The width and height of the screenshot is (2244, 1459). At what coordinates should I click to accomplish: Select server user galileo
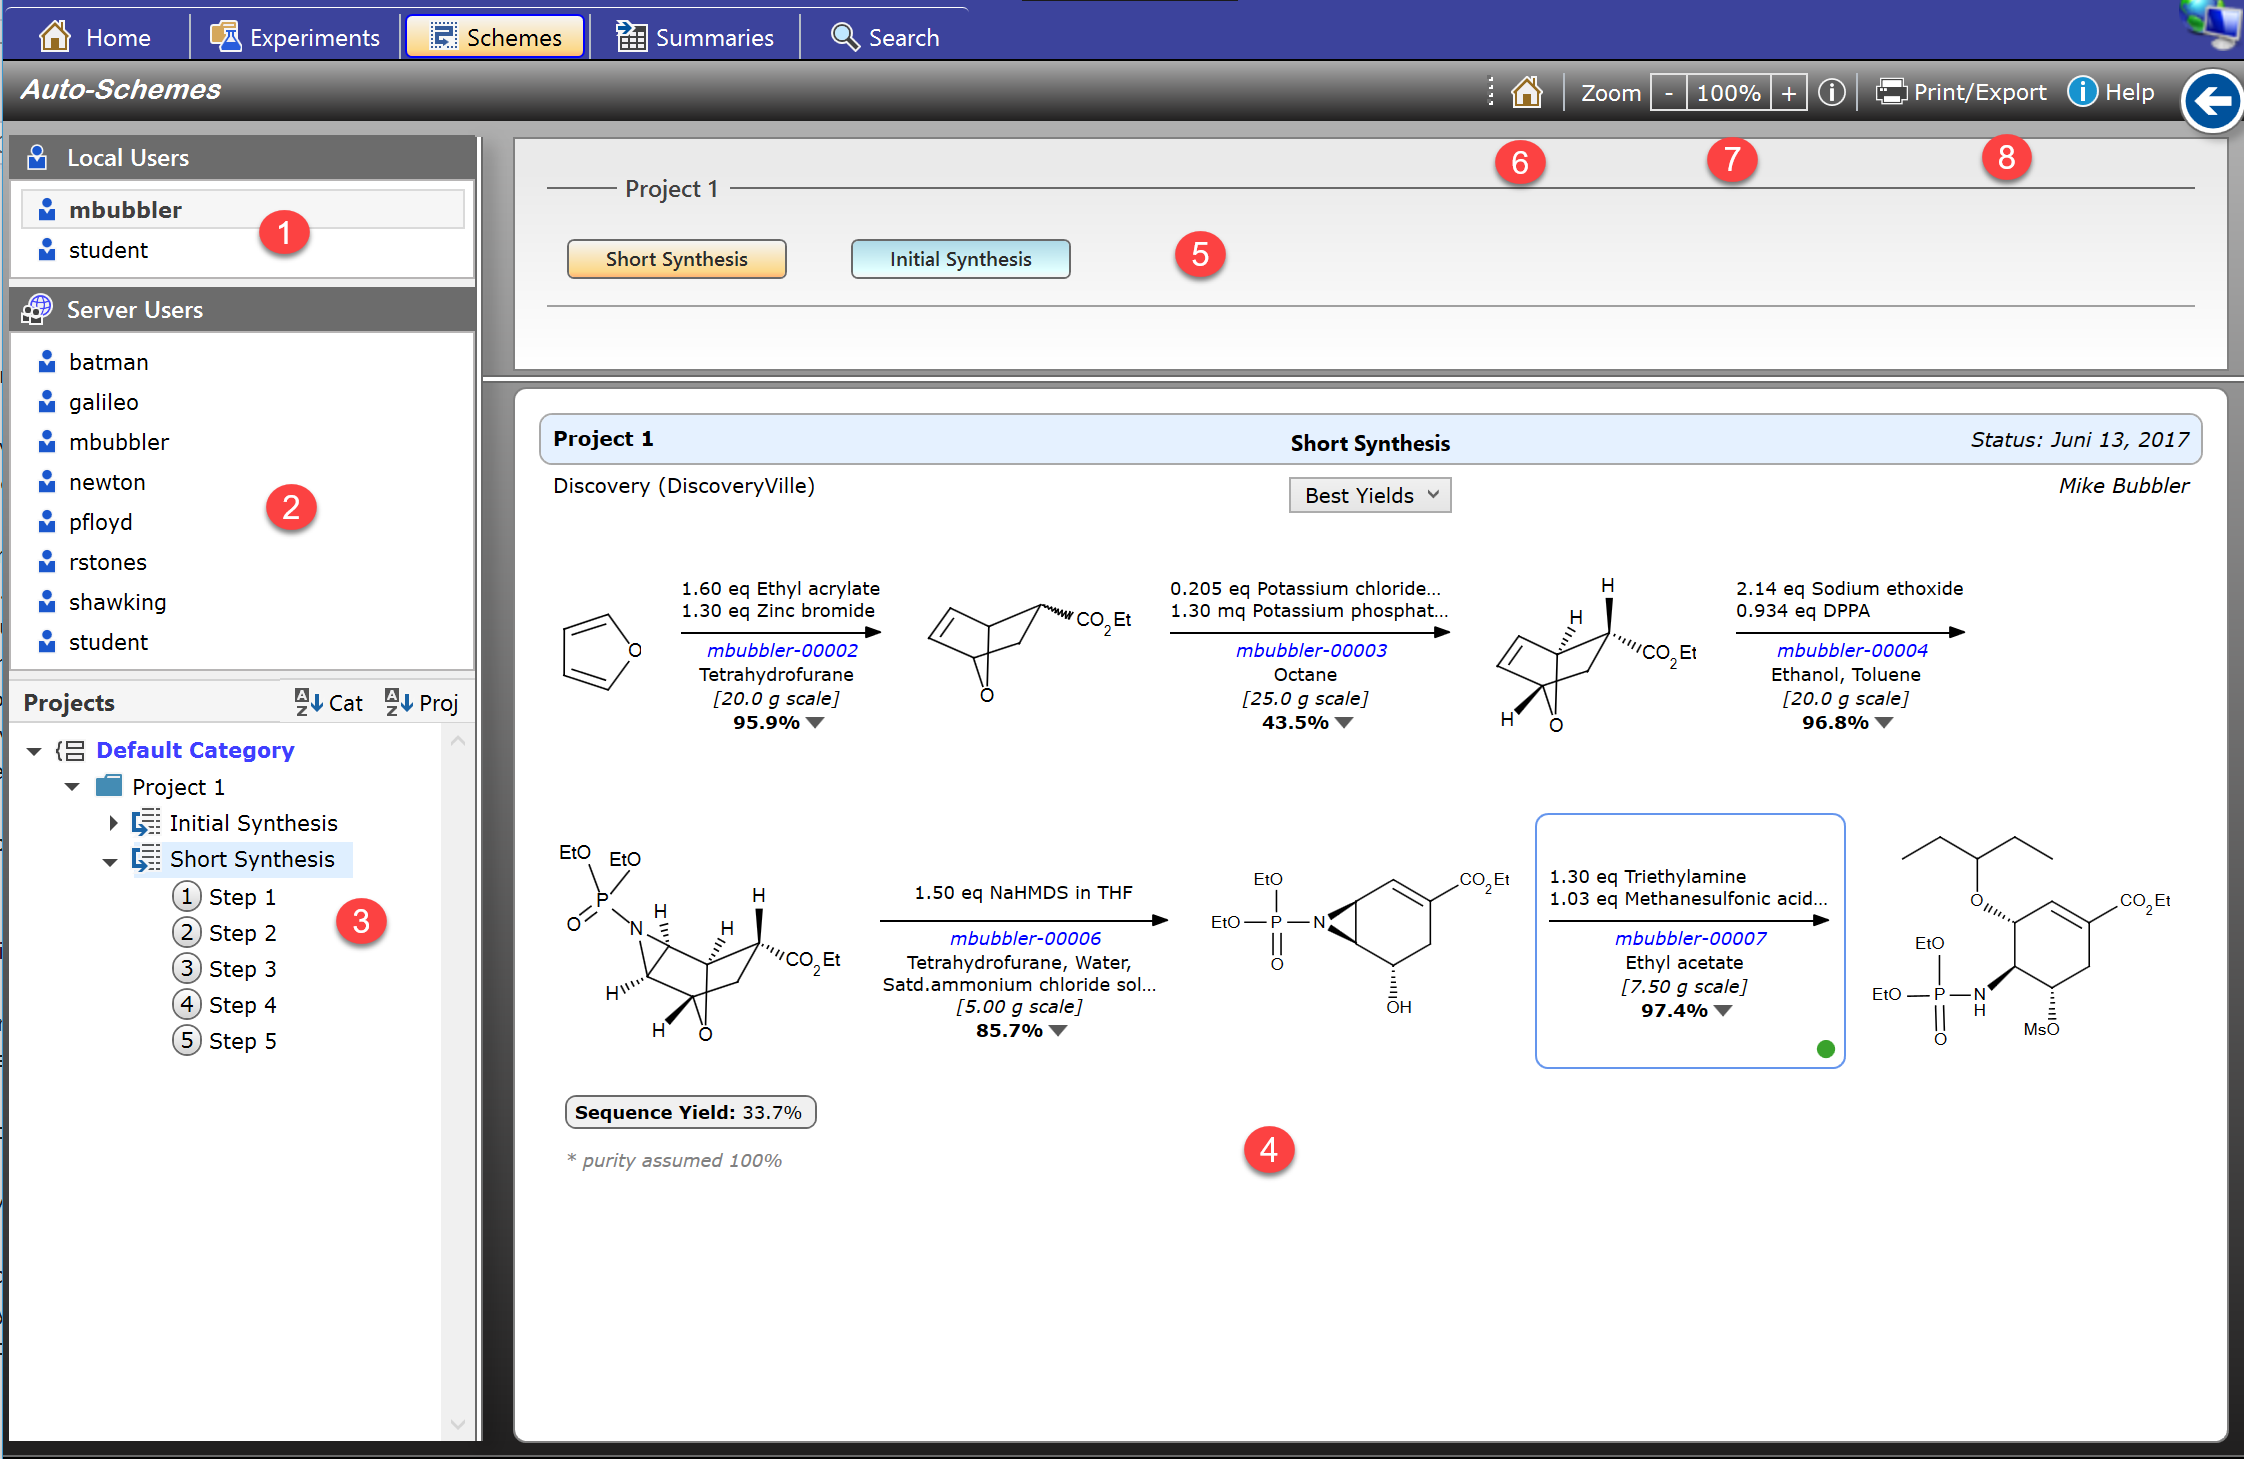click(103, 402)
